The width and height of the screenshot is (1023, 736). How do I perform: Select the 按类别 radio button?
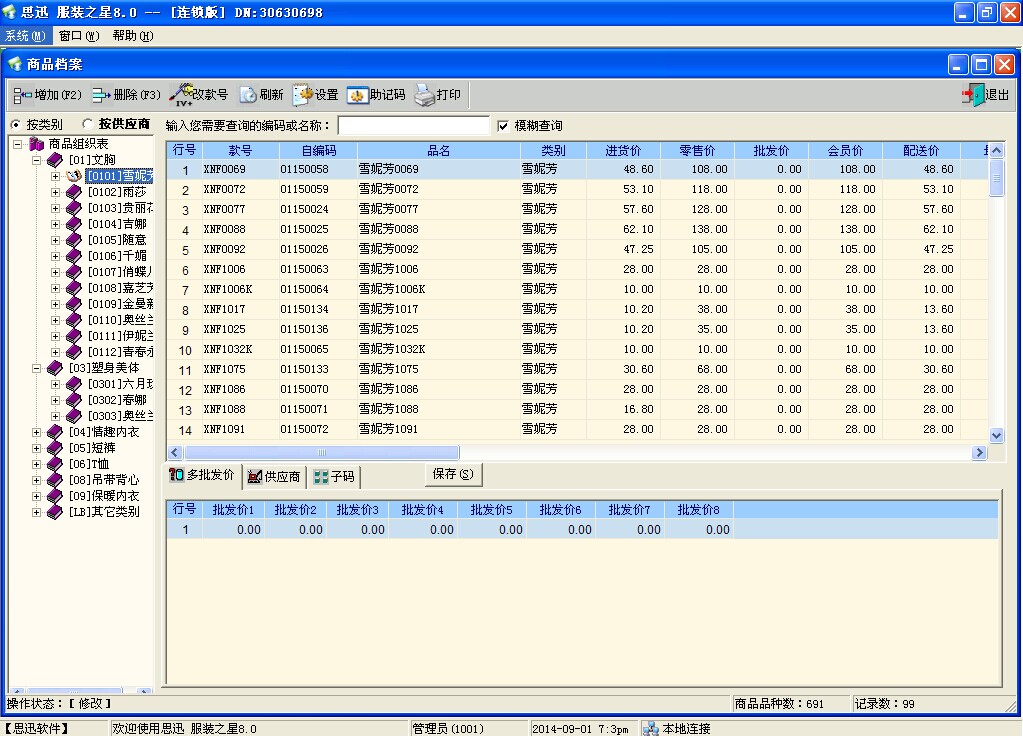(16, 125)
